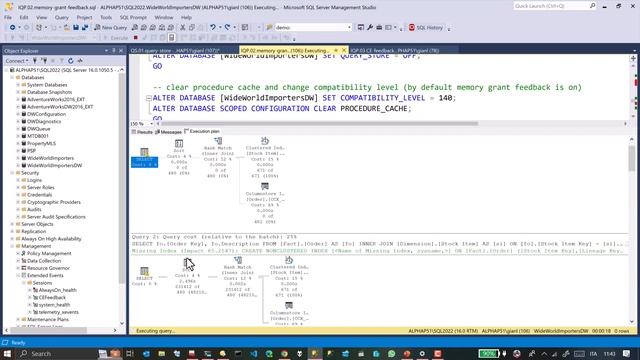Open the Windows Start menu
The height and width of the screenshot is (360, 640).
coord(7,353)
